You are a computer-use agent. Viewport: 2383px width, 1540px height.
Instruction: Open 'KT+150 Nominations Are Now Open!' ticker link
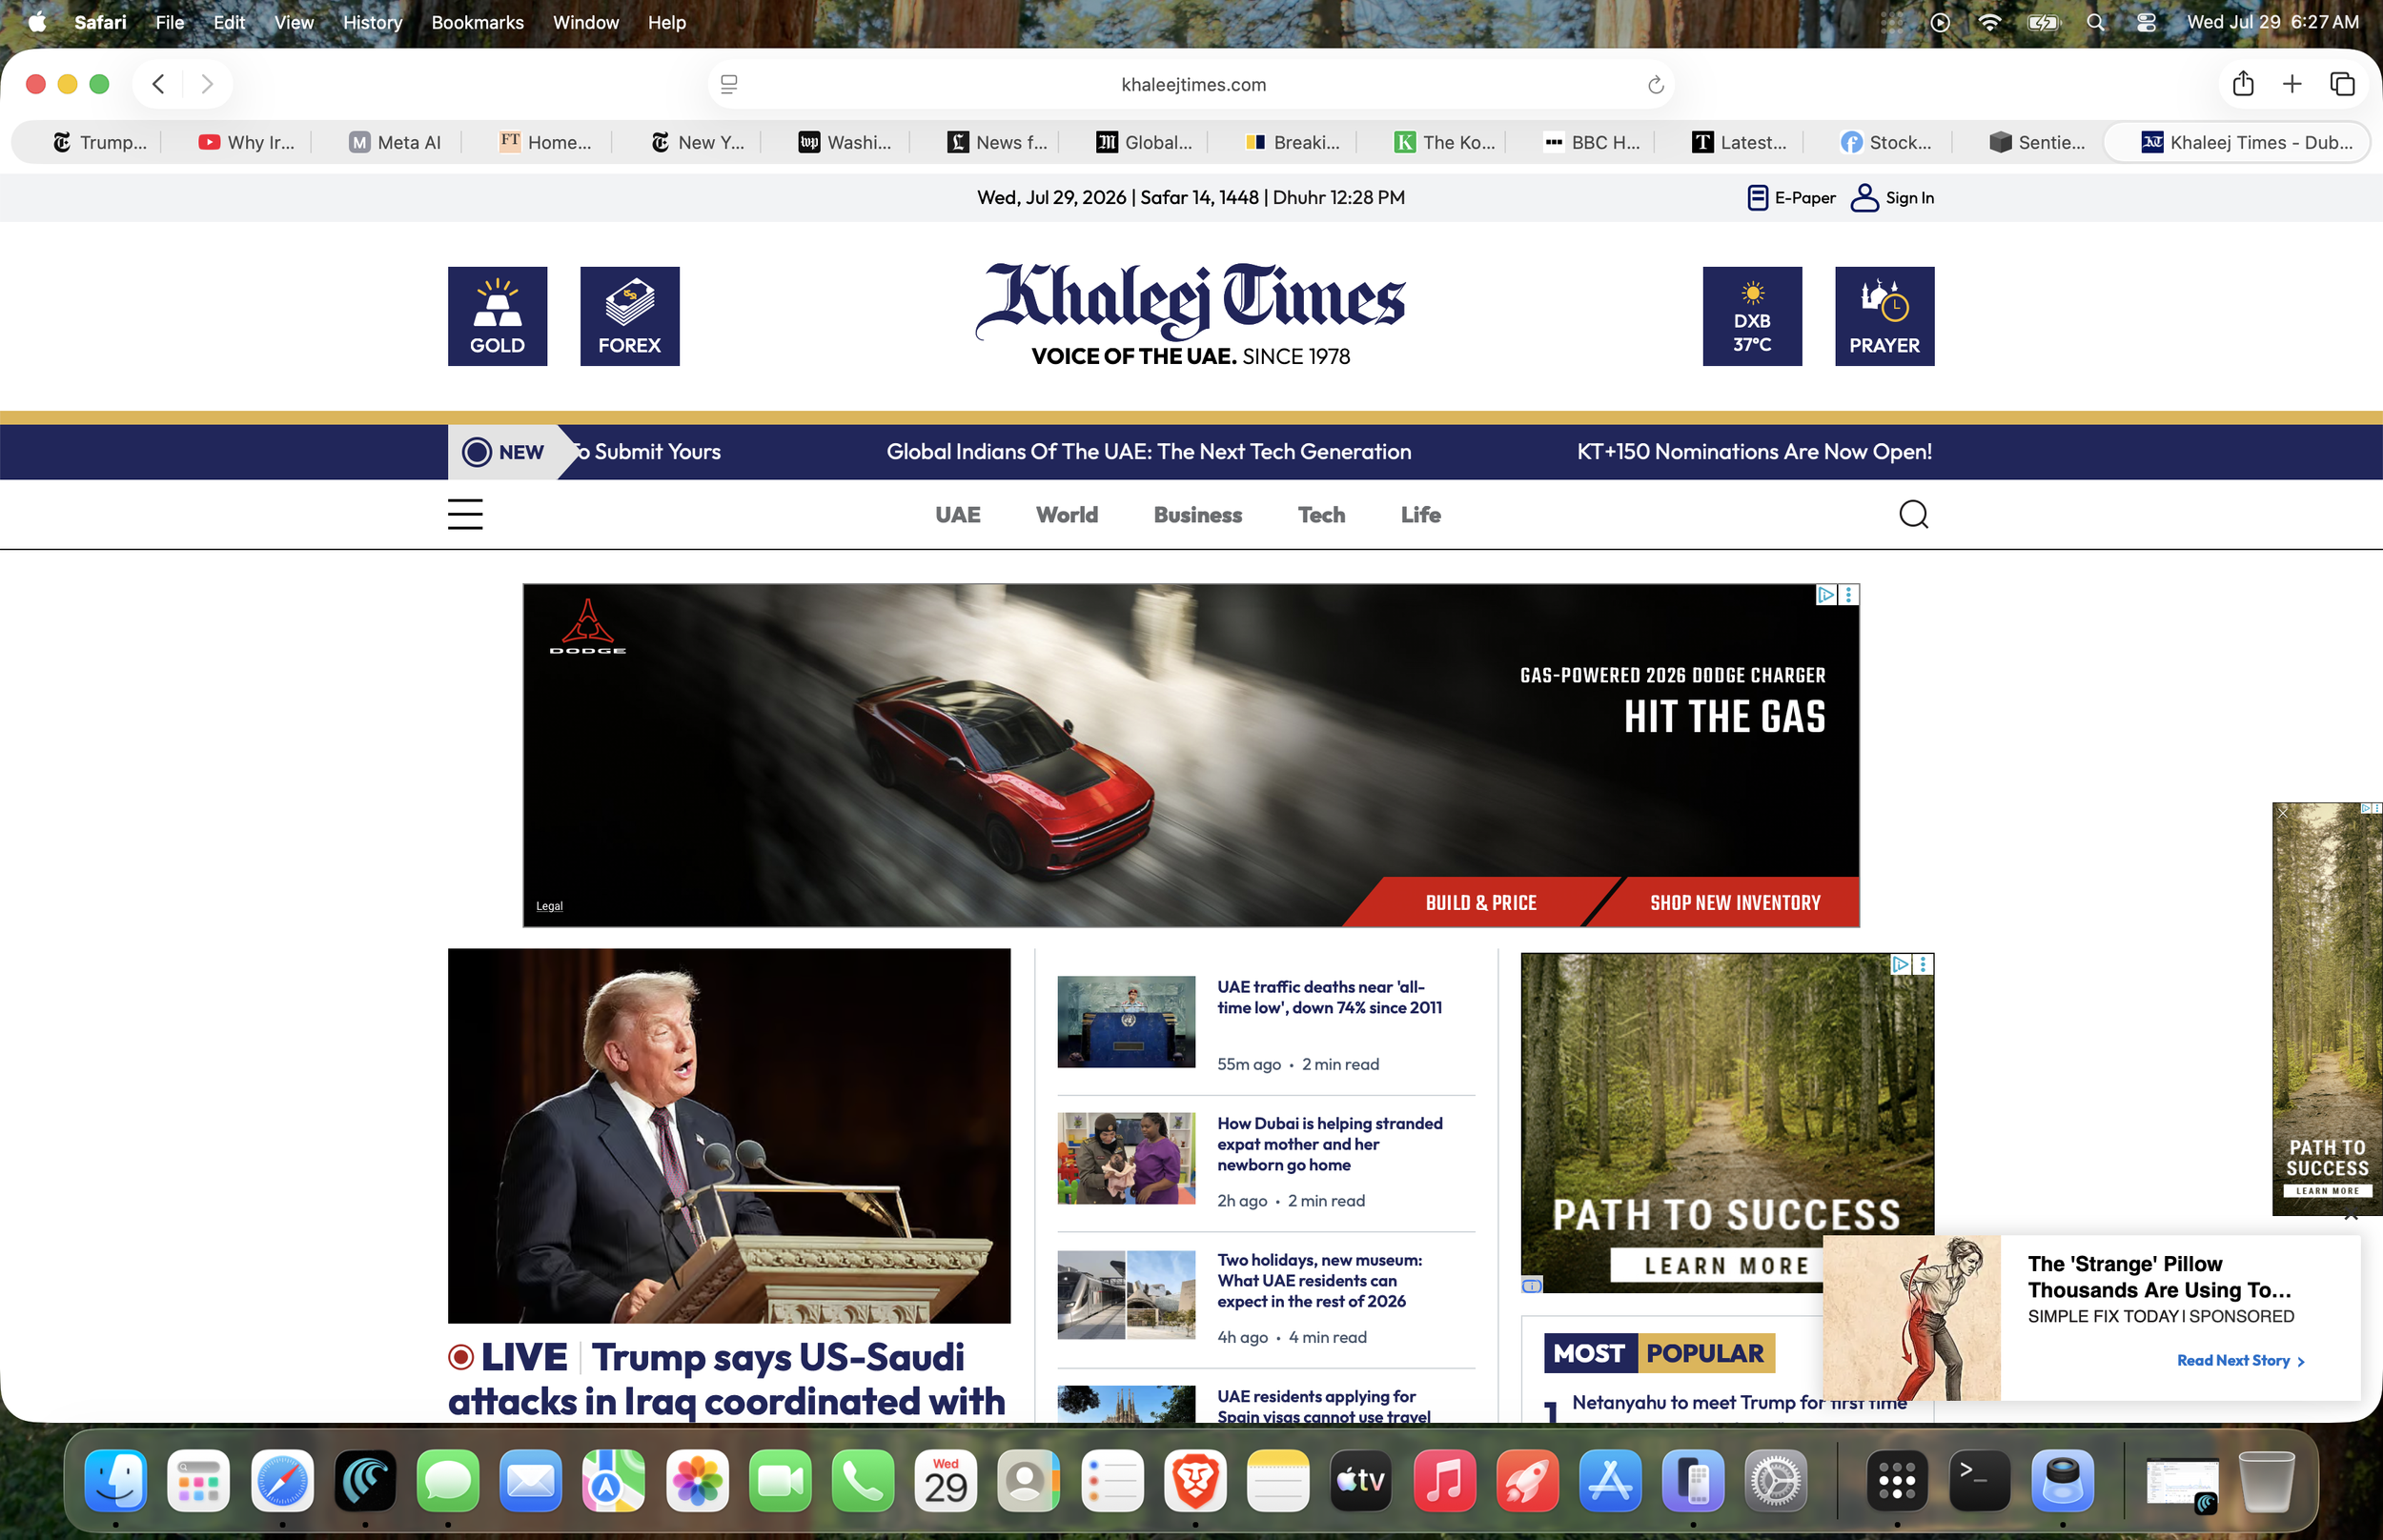[1754, 452]
